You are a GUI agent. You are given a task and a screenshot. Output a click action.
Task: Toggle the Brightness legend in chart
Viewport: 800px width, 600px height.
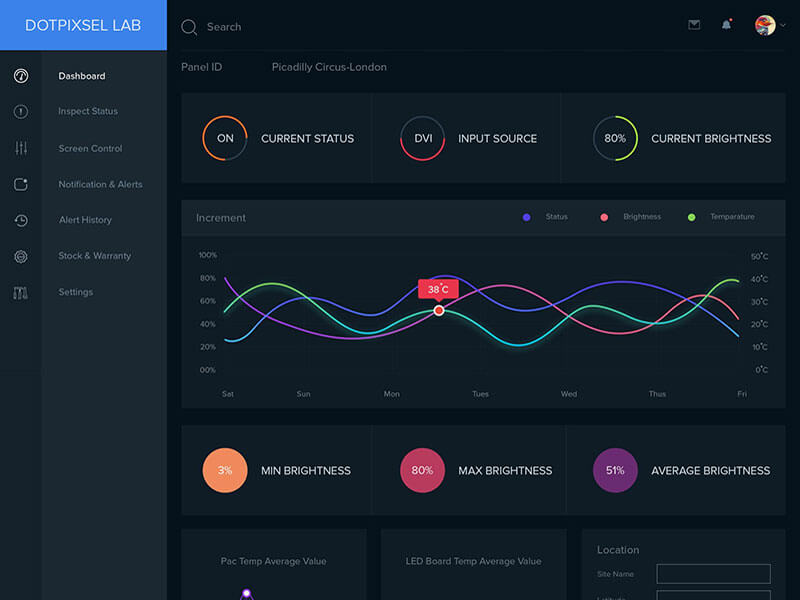(x=631, y=217)
